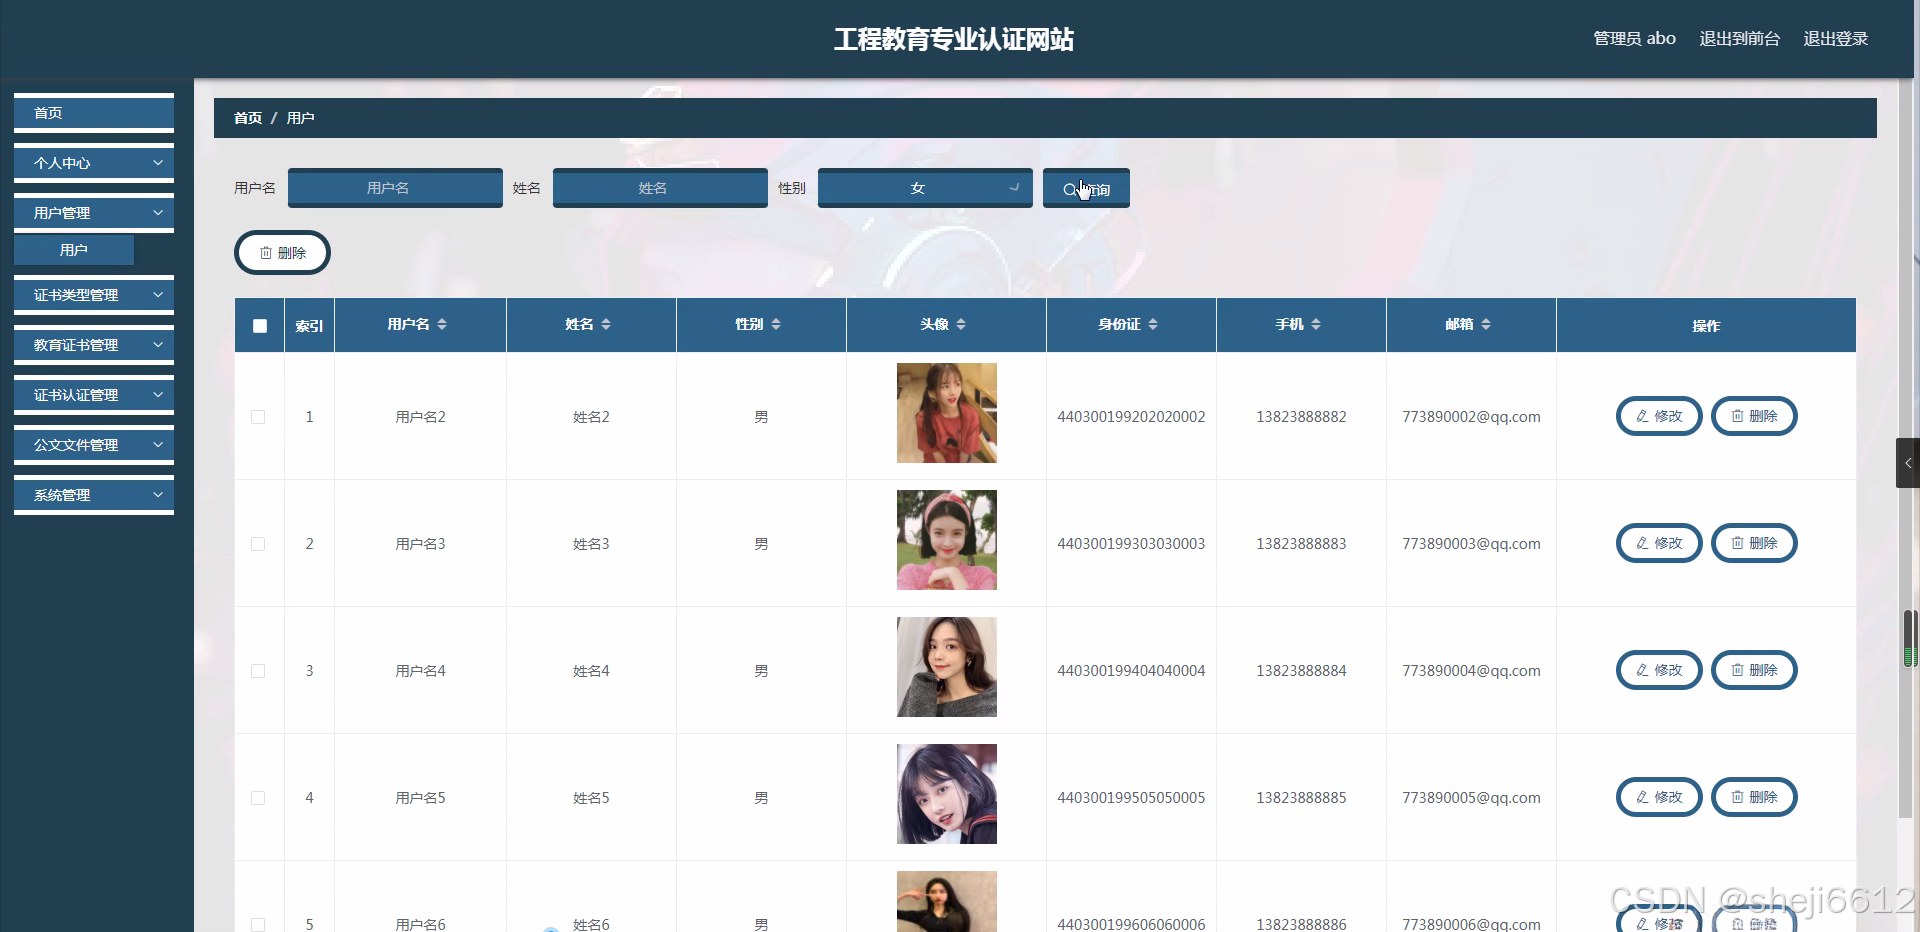The height and width of the screenshot is (932, 1920).
Task: Select the 用户 submenu item
Action: 74,250
